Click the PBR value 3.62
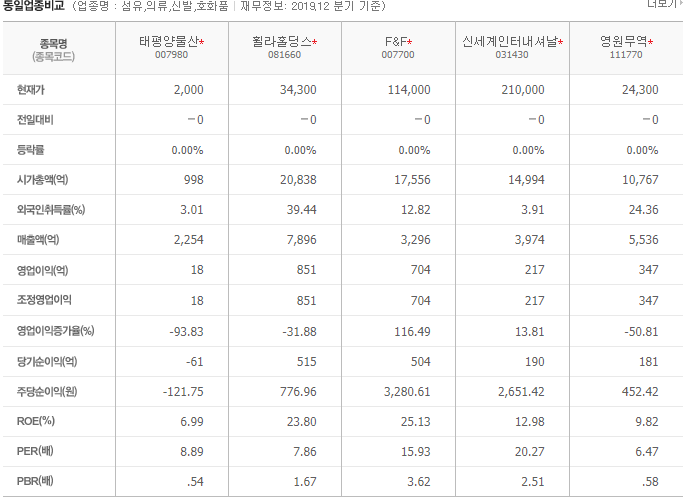This screenshot has height=502, width=691. [419, 481]
